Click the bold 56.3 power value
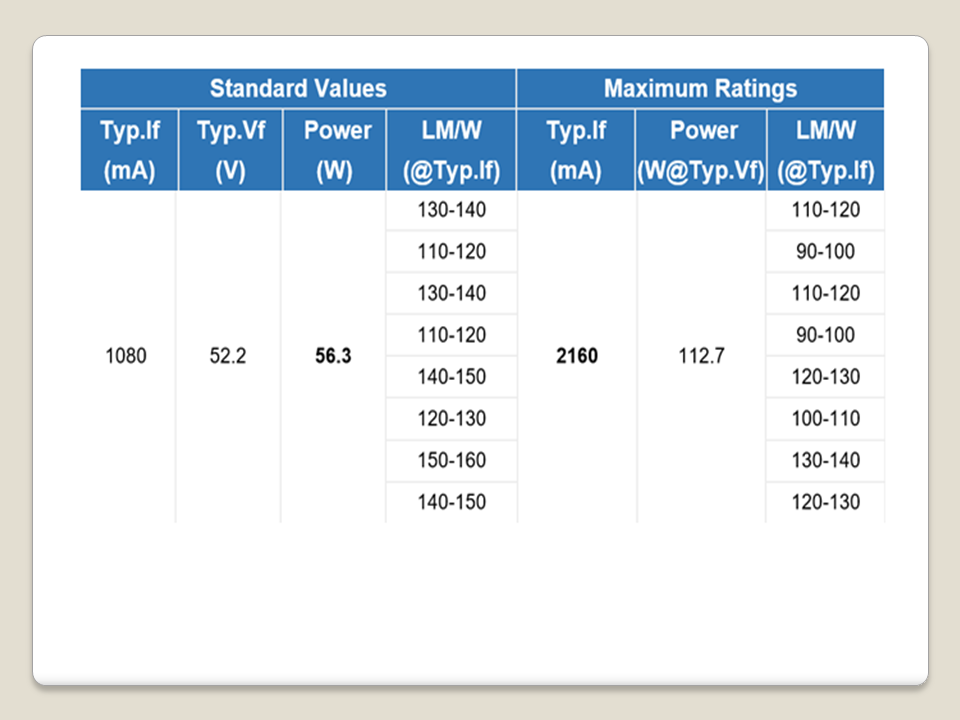960x720 pixels. pyautogui.click(x=333, y=356)
